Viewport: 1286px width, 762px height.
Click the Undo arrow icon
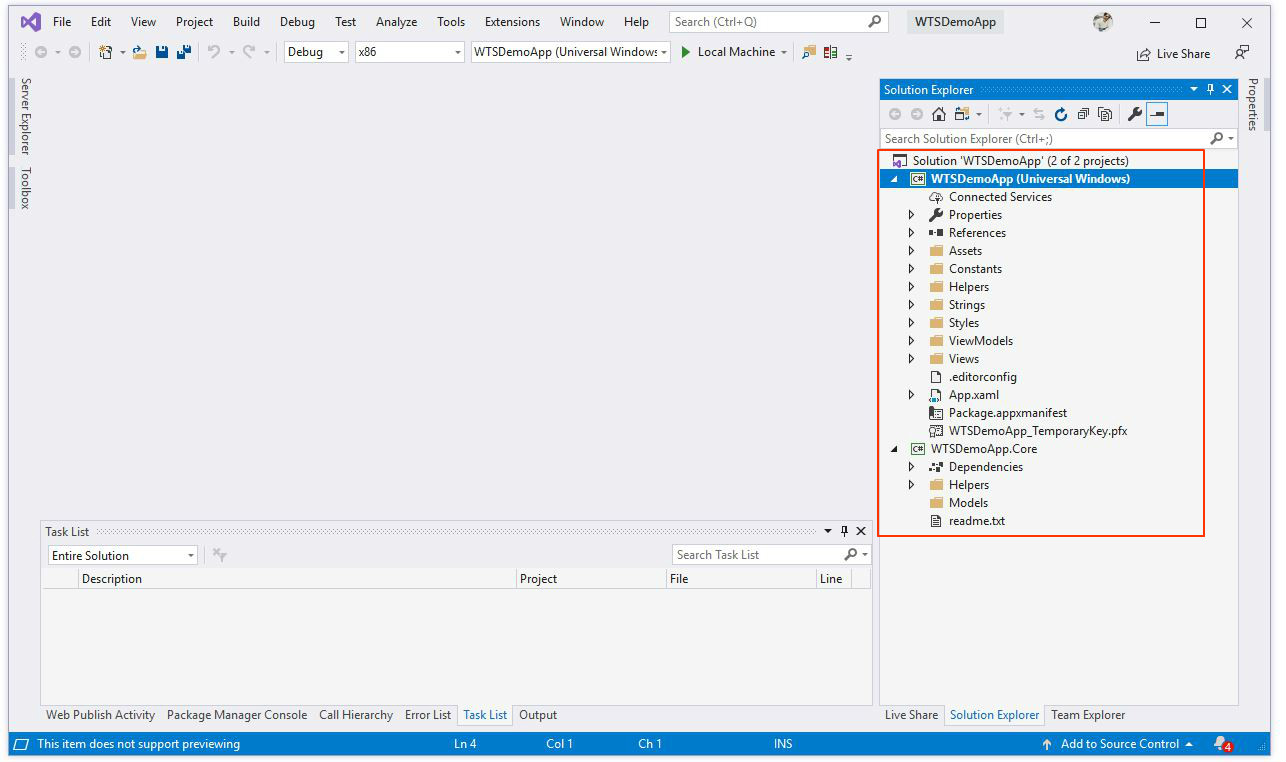[x=213, y=52]
